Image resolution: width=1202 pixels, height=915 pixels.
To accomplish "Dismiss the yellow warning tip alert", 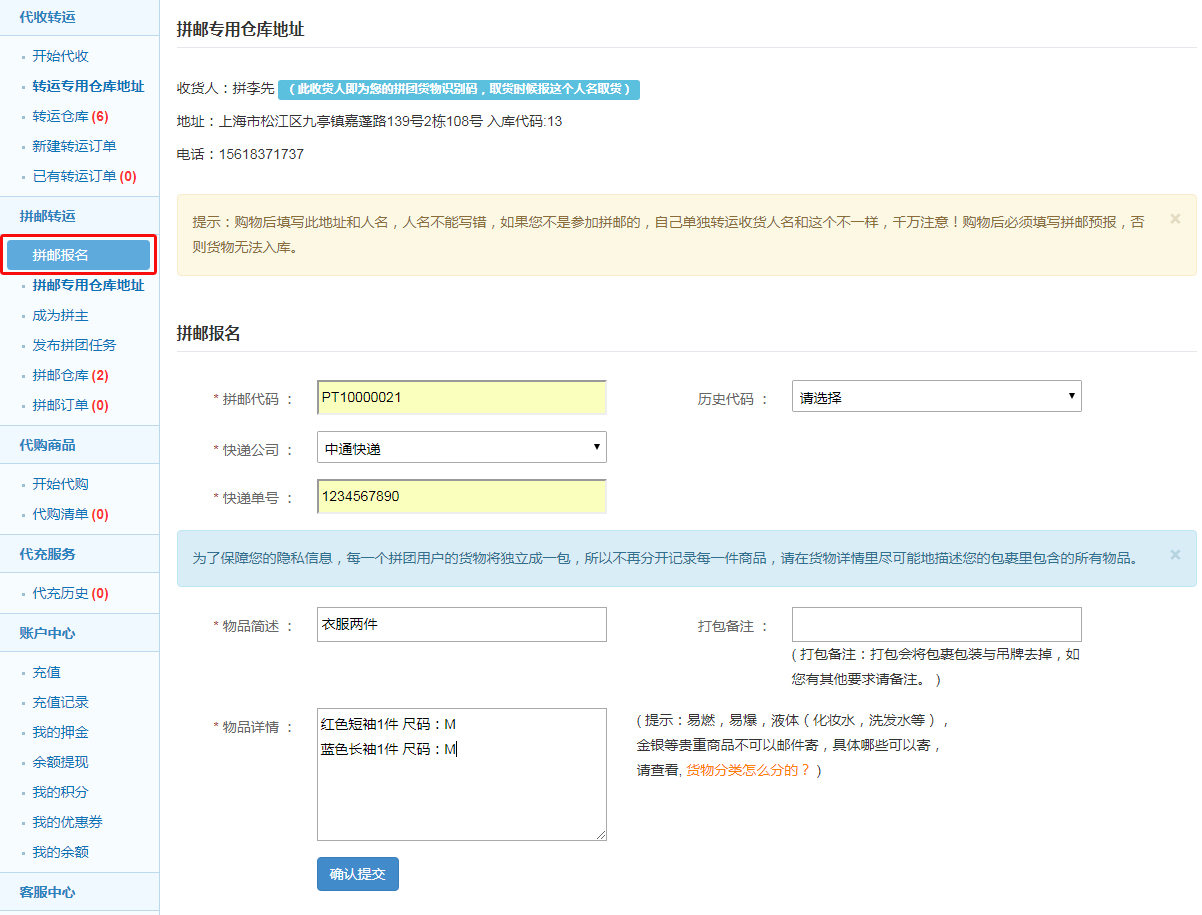I will tap(1175, 218).
